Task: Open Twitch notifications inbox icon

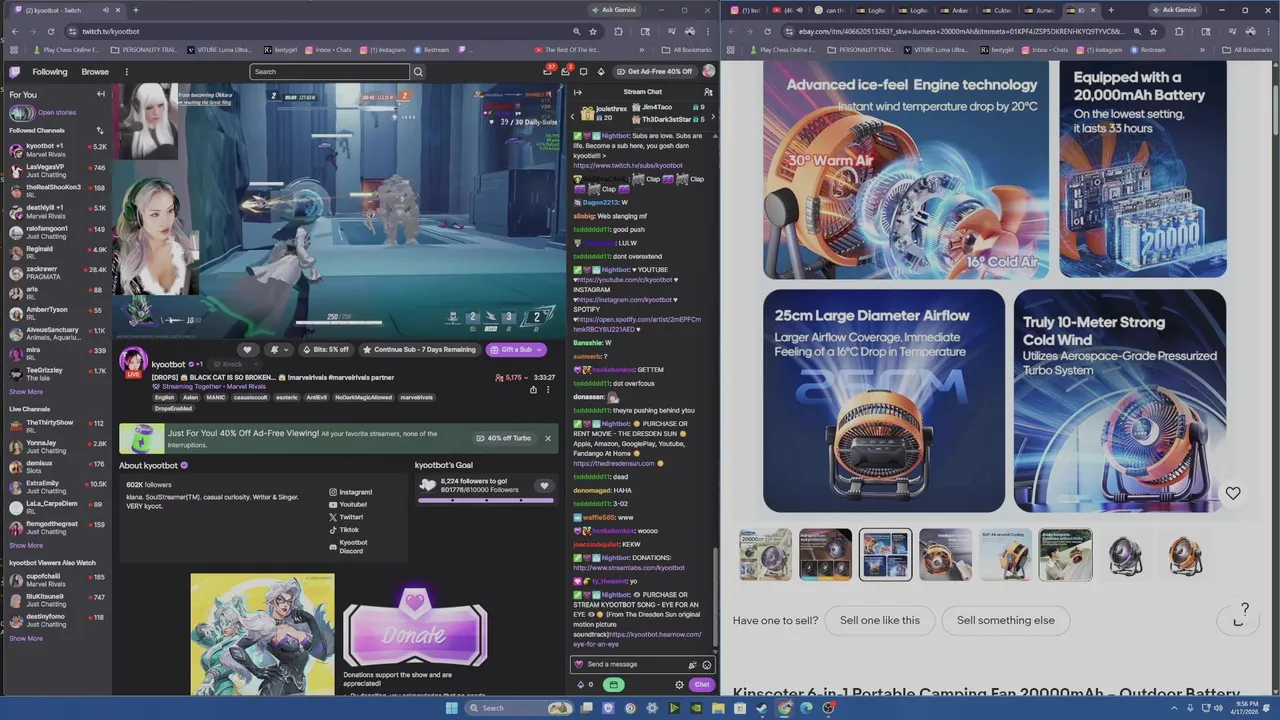Action: tap(548, 72)
